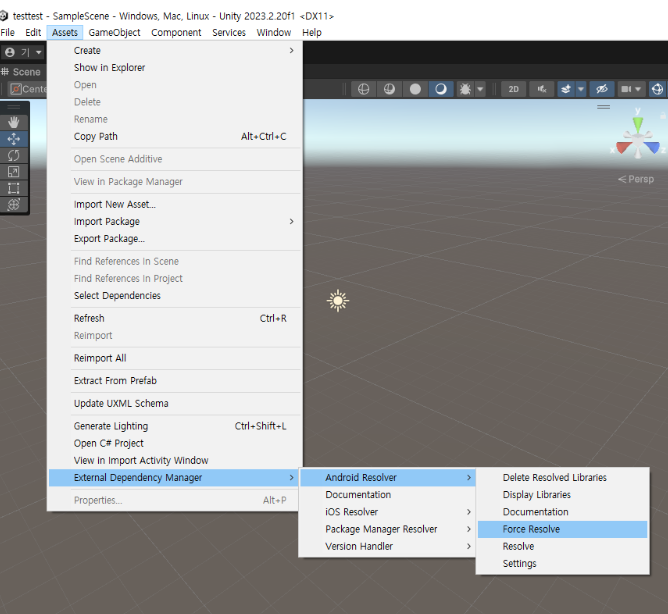Click the X axis cone of the gizmo
Viewport: 668px width, 614px height.
tap(622, 148)
